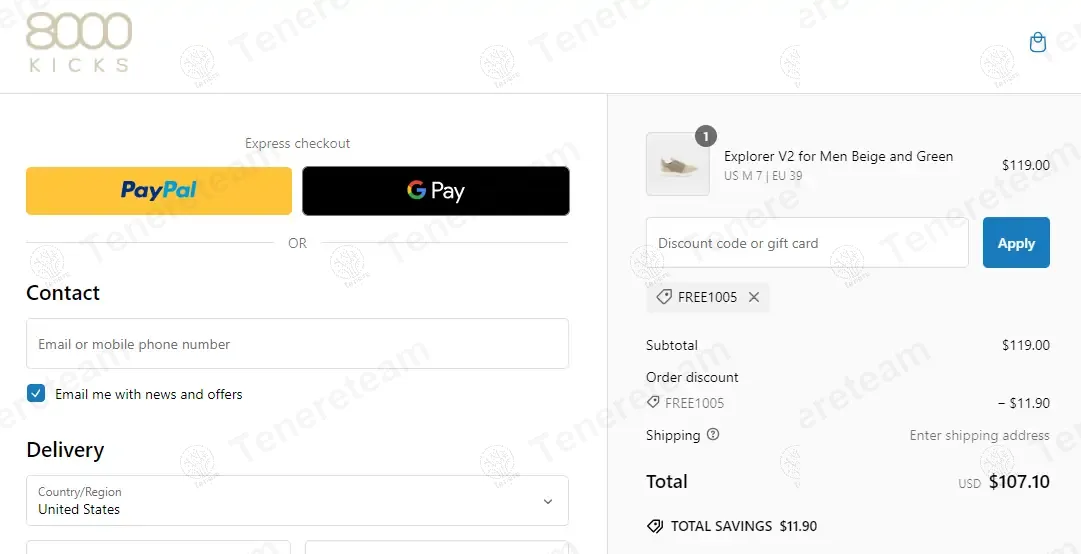Click the tag icon inside FREE1005 chip

[663, 297]
